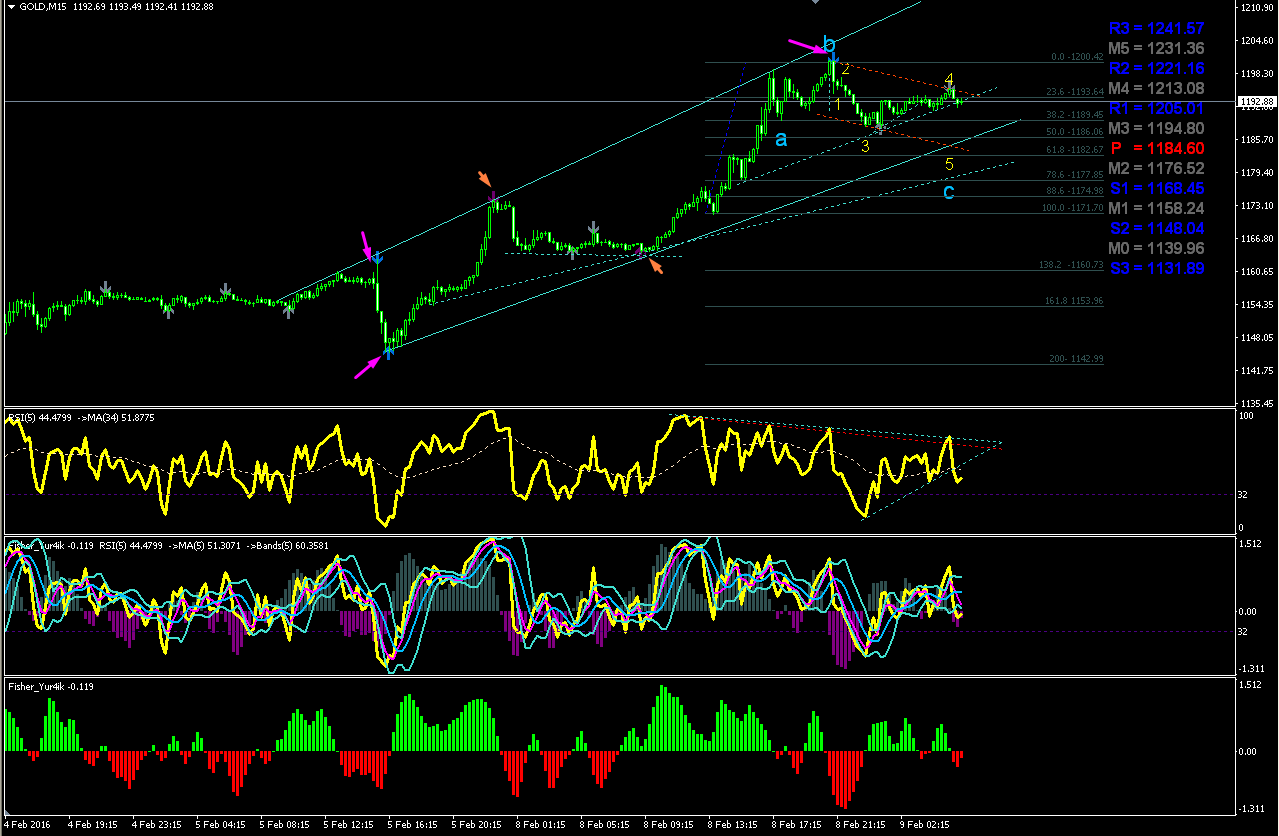Click the 4 Feb 2016 date label

pos(26,826)
